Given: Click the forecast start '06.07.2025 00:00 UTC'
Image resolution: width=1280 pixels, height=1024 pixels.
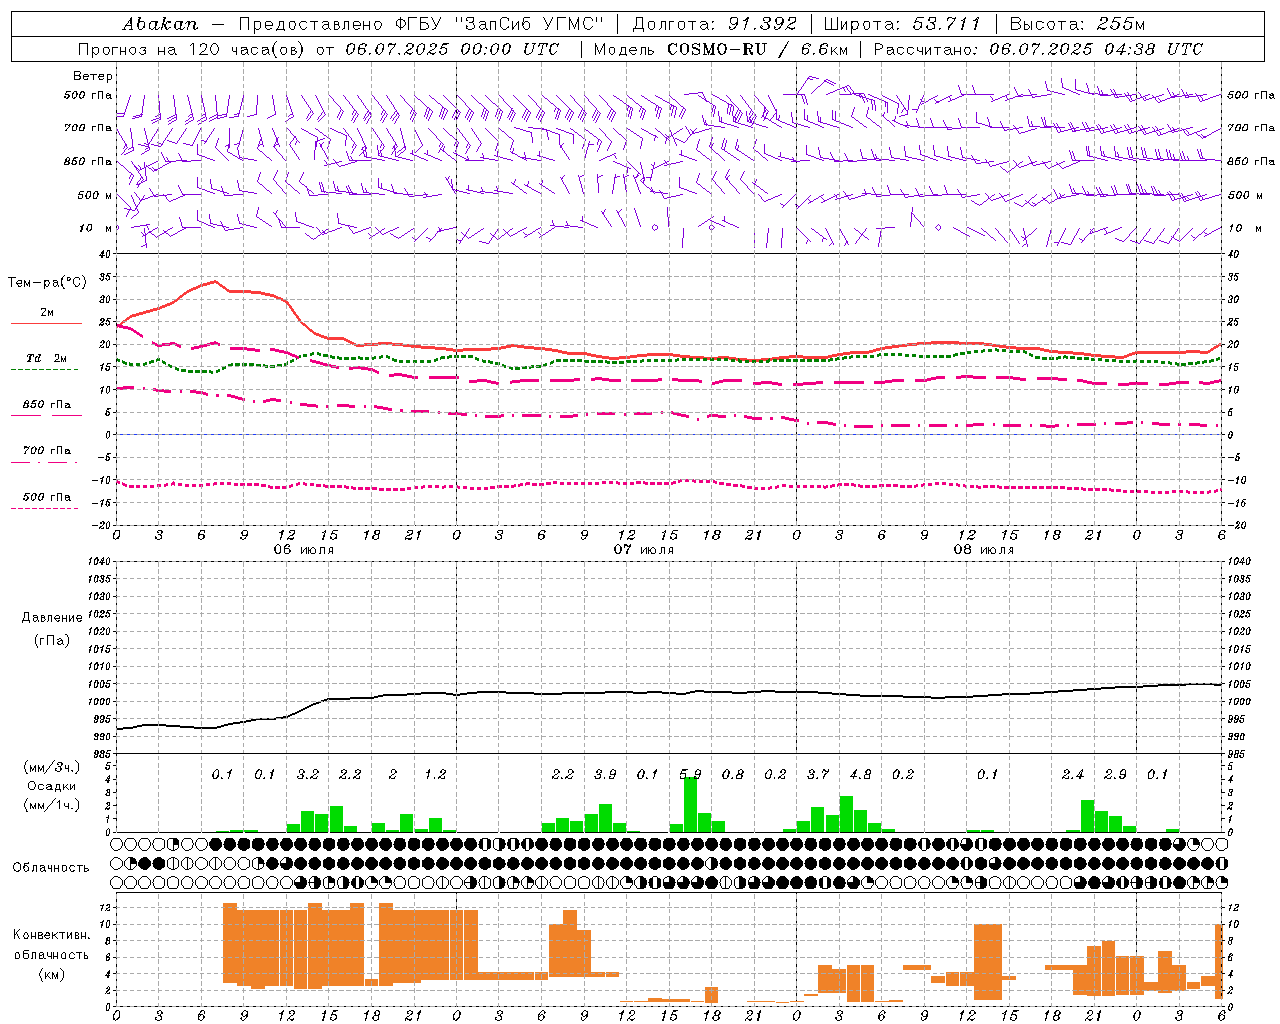Looking at the screenshot, I should pos(452,49).
